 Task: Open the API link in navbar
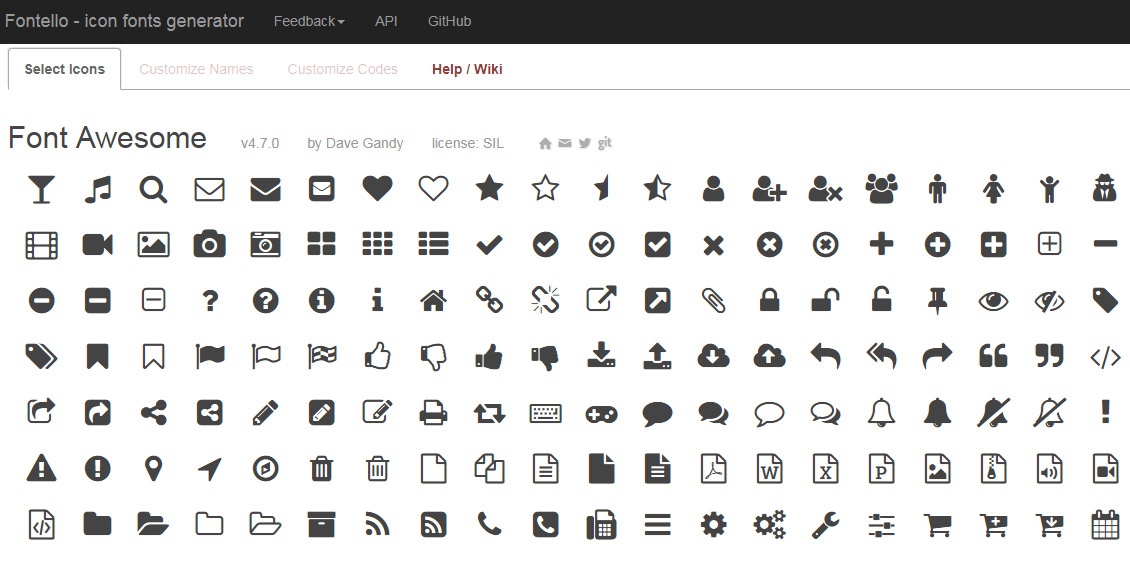(386, 22)
